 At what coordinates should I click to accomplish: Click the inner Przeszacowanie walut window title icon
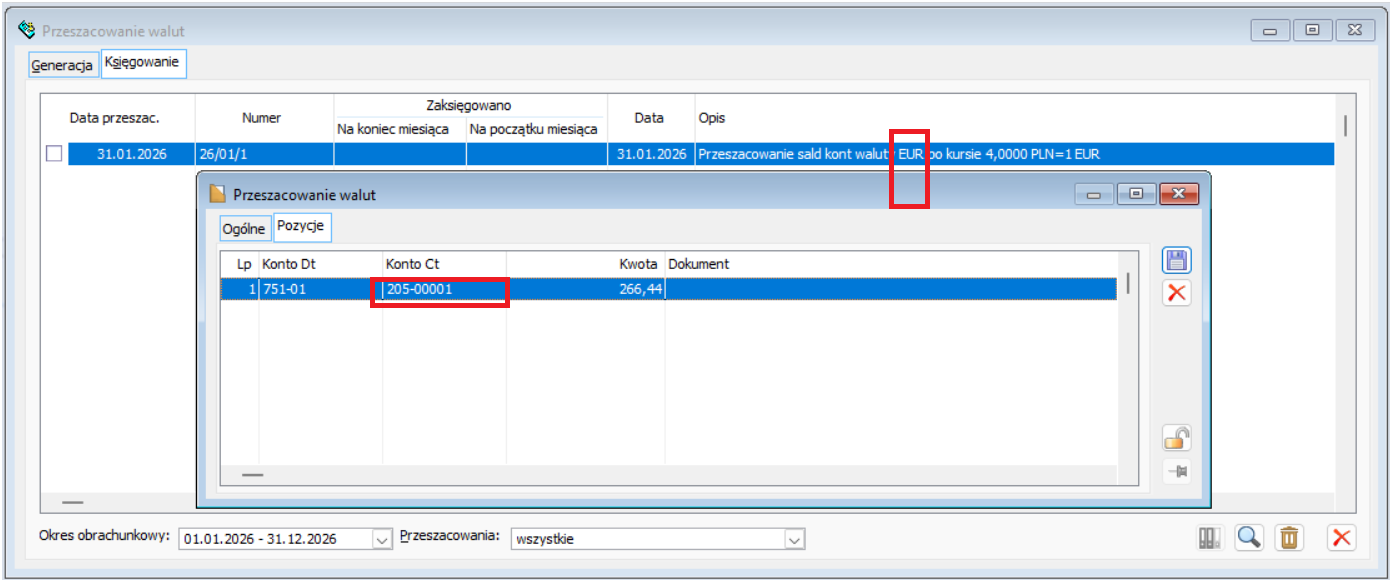[217, 194]
